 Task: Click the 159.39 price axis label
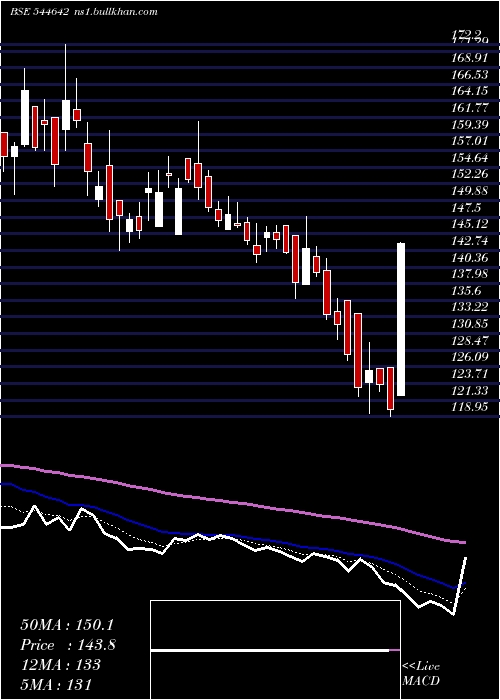[469, 125]
